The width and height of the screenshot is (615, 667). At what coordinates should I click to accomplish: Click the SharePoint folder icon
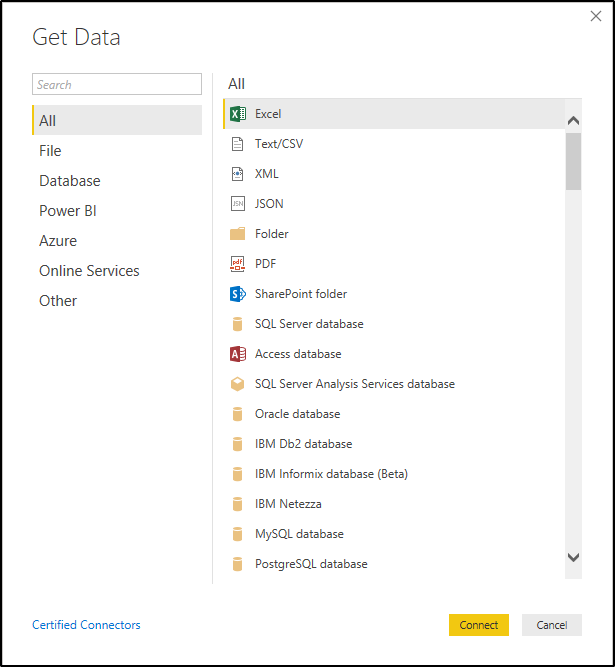(x=238, y=294)
